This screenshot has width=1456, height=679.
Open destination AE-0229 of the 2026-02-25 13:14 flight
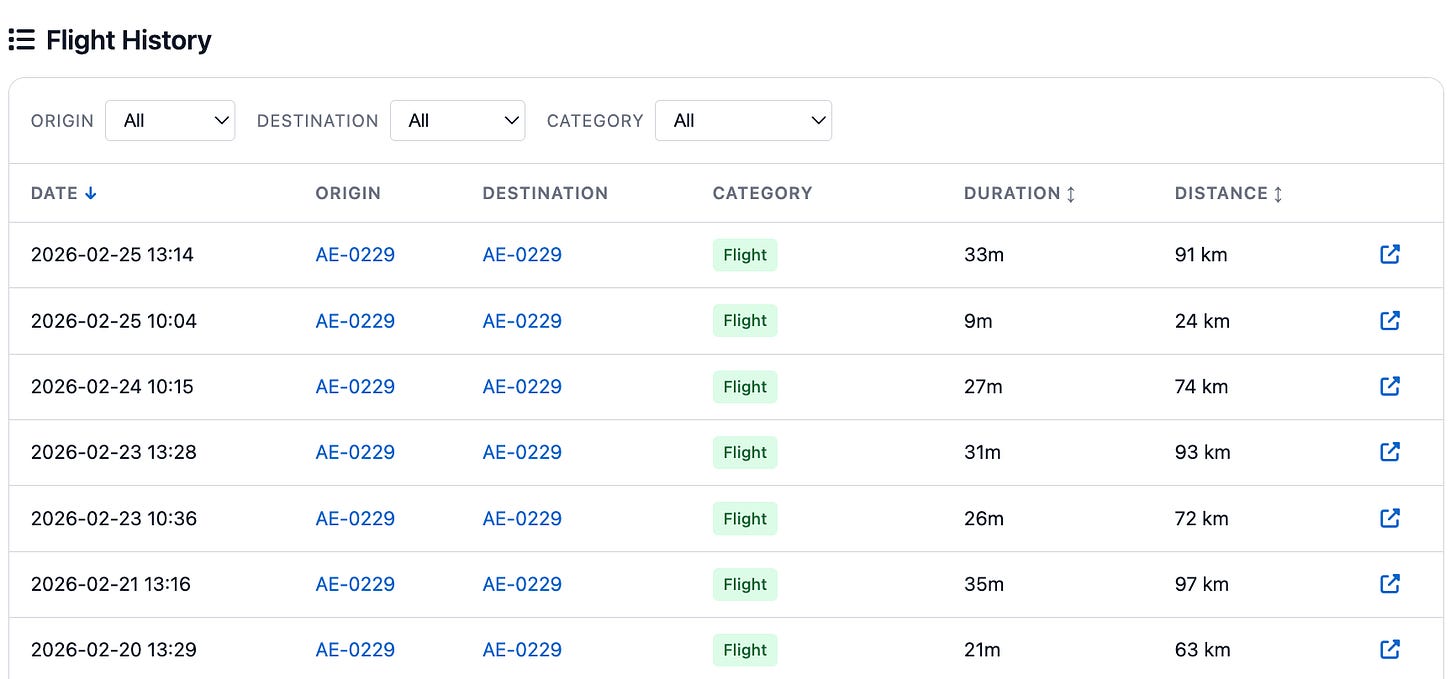point(522,255)
